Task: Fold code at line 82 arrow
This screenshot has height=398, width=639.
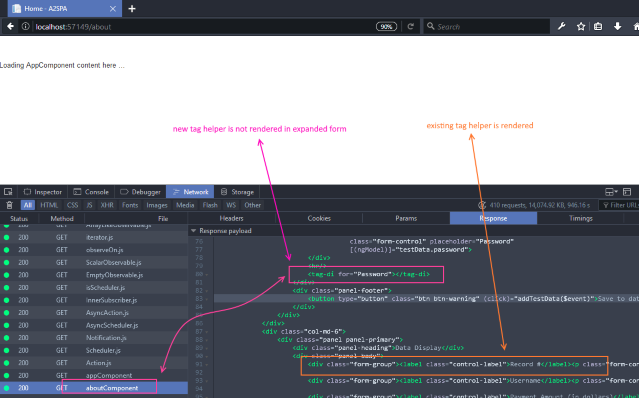Action: click(x=207, y=291)
